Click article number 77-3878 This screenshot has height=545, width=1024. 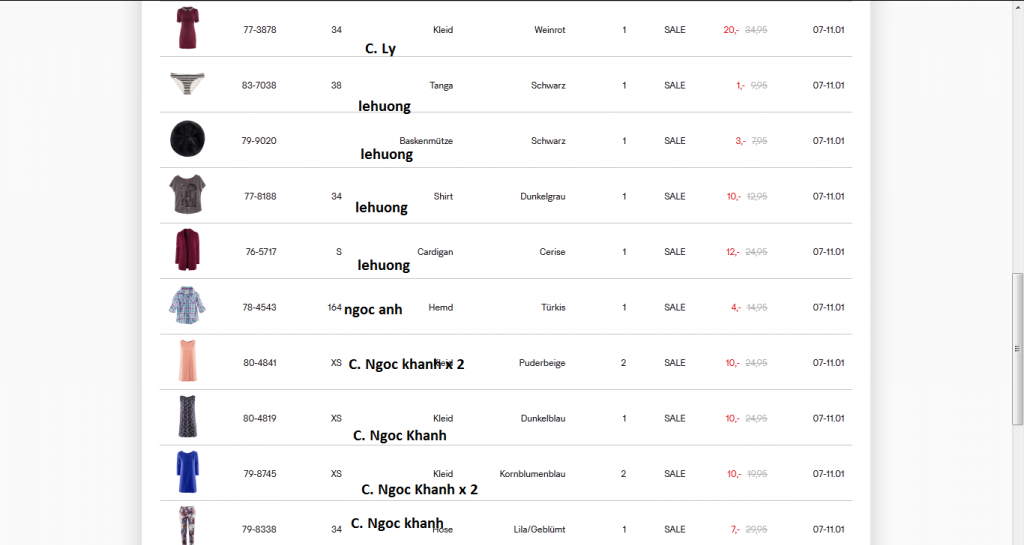coord(259,30)
